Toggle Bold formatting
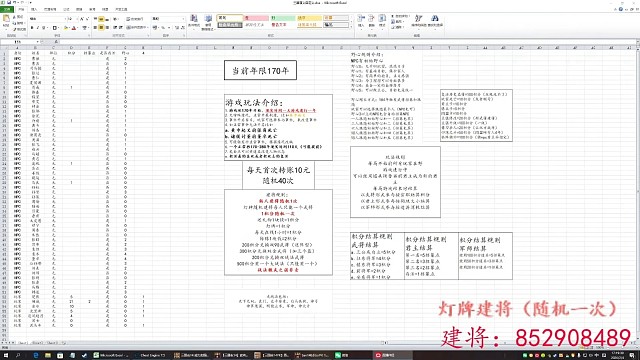The image size is (640, 360). pyautogui.click(x=32, y=28)
